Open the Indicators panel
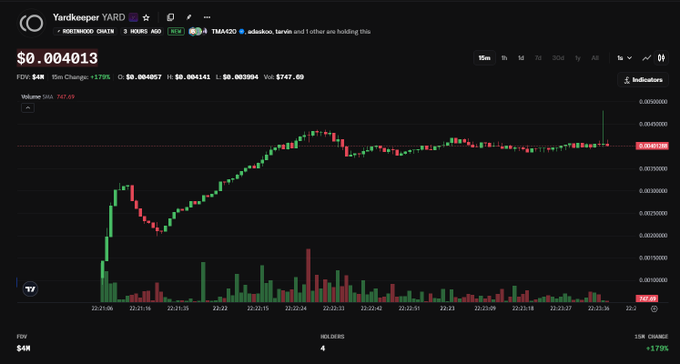The width and height of the screenshot is (680, 364). [x=643, y=80]
